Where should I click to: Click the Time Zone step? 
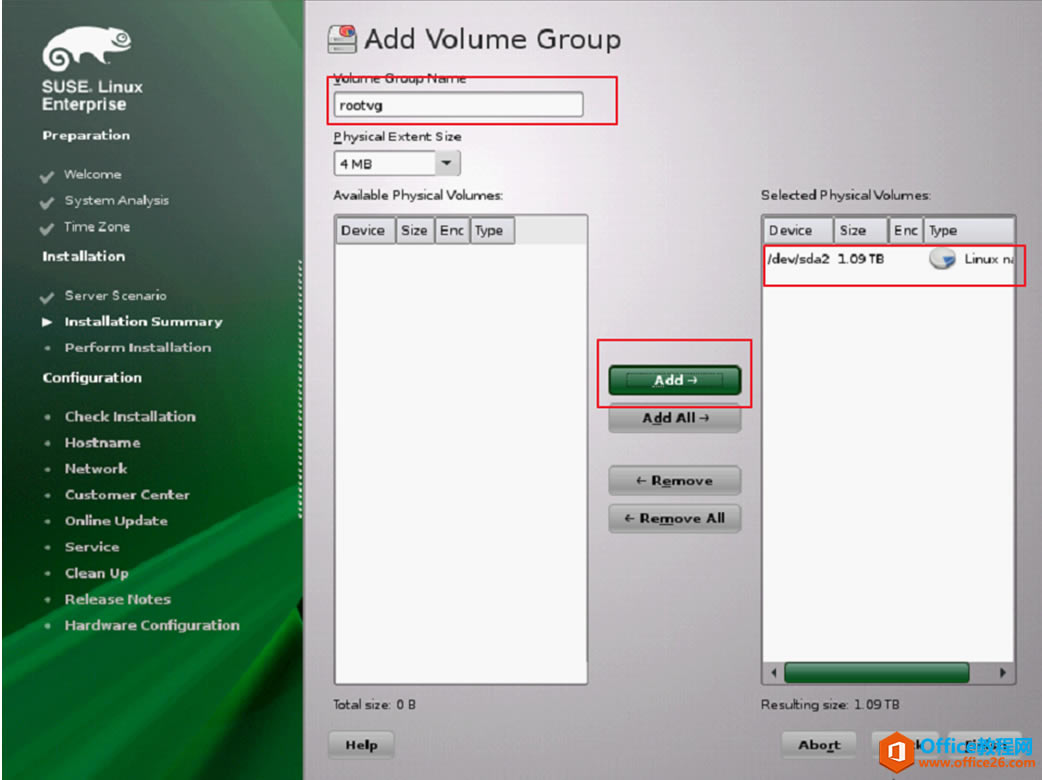[97, 227]
